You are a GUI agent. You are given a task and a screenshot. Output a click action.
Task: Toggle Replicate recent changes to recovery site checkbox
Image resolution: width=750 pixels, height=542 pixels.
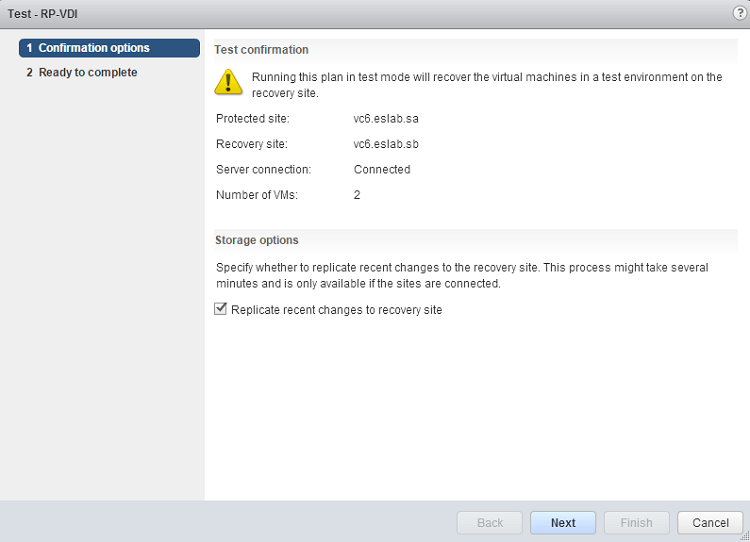221,310
